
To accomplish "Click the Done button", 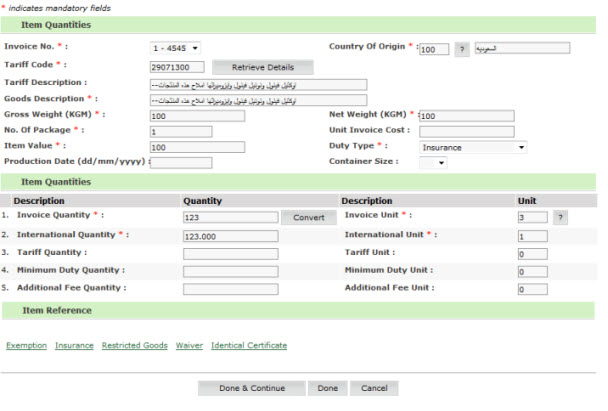I will 327,388.
